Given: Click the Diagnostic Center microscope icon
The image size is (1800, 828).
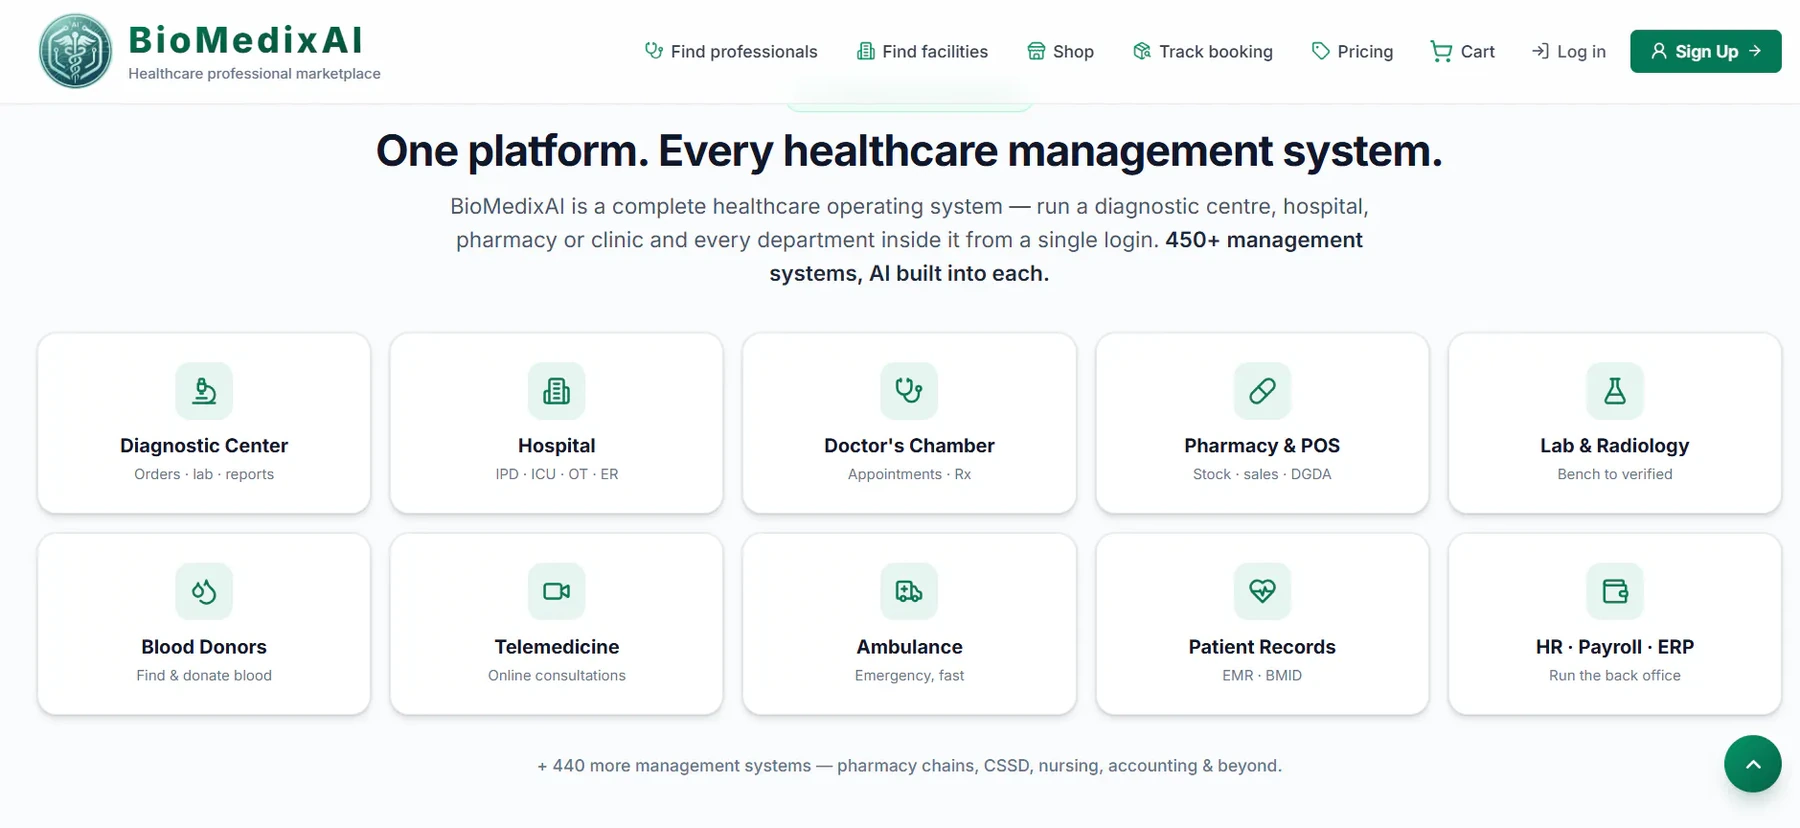Looking at the screenshot, I should [x=204, y=391].
